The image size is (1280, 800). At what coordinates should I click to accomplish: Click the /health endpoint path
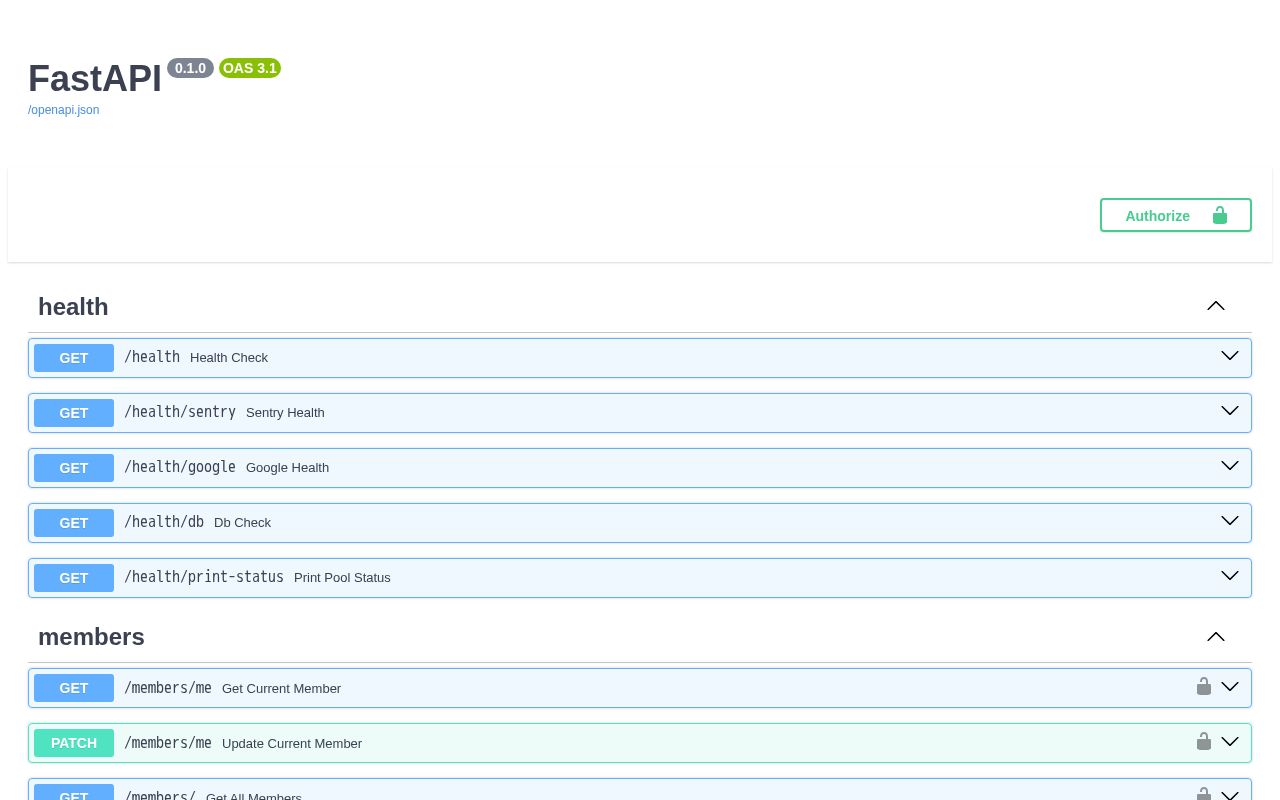click(x=152, y=357)
